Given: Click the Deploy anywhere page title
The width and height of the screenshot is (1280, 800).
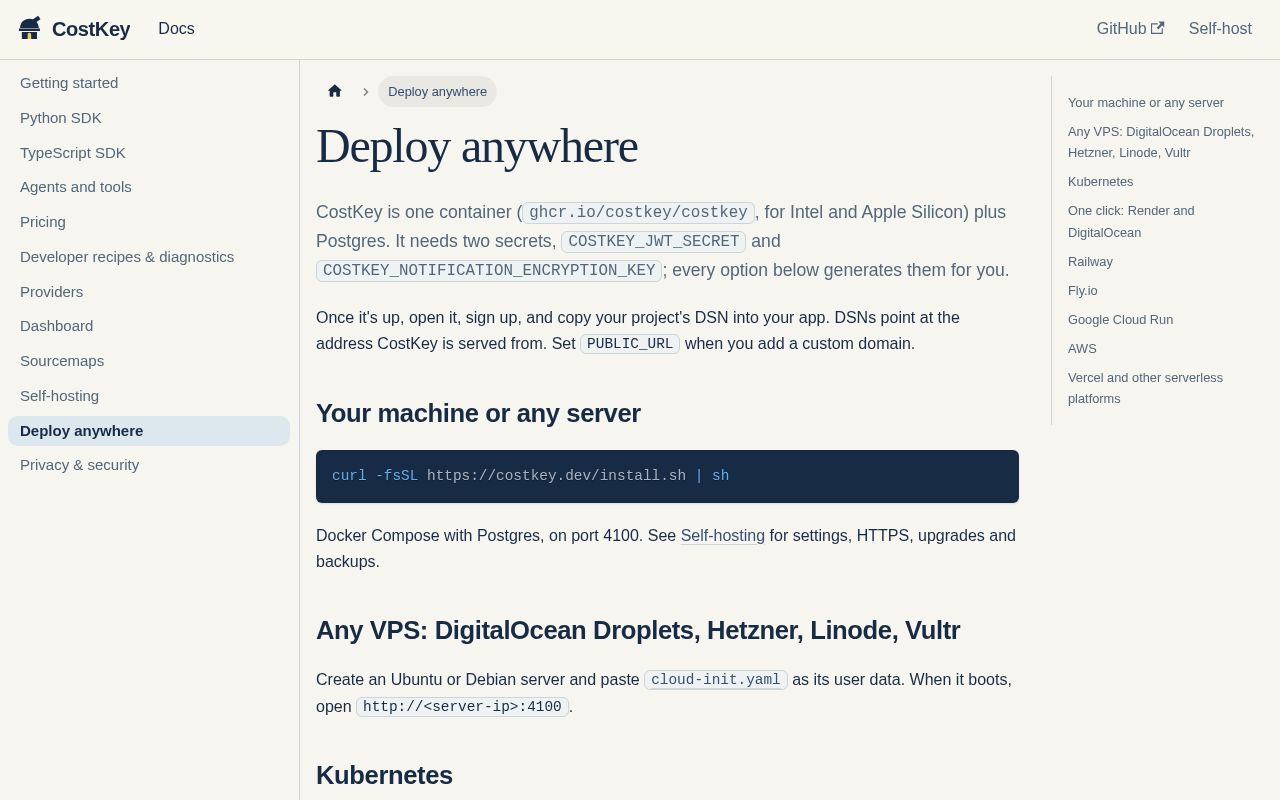Looking at the screenshot, I should point(477,146).
